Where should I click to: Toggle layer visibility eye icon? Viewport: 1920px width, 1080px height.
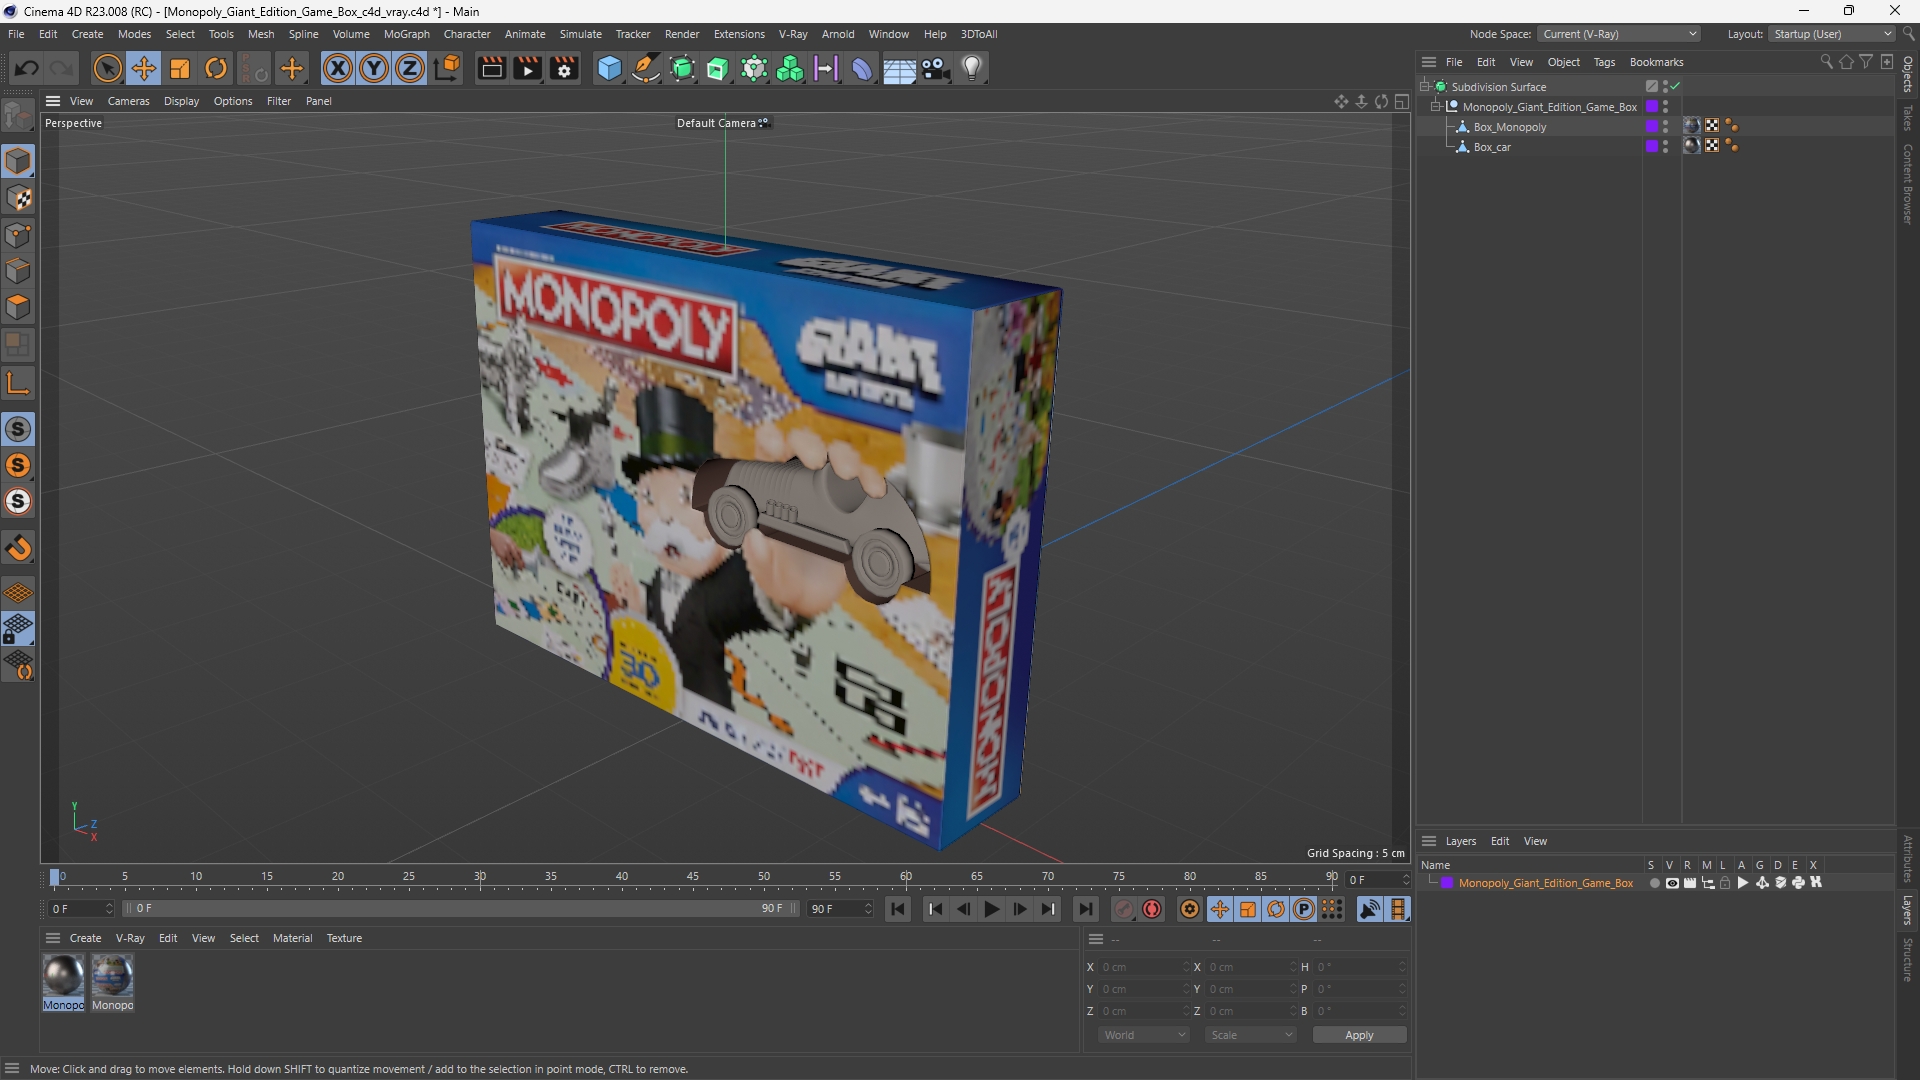click(1672, 883)
